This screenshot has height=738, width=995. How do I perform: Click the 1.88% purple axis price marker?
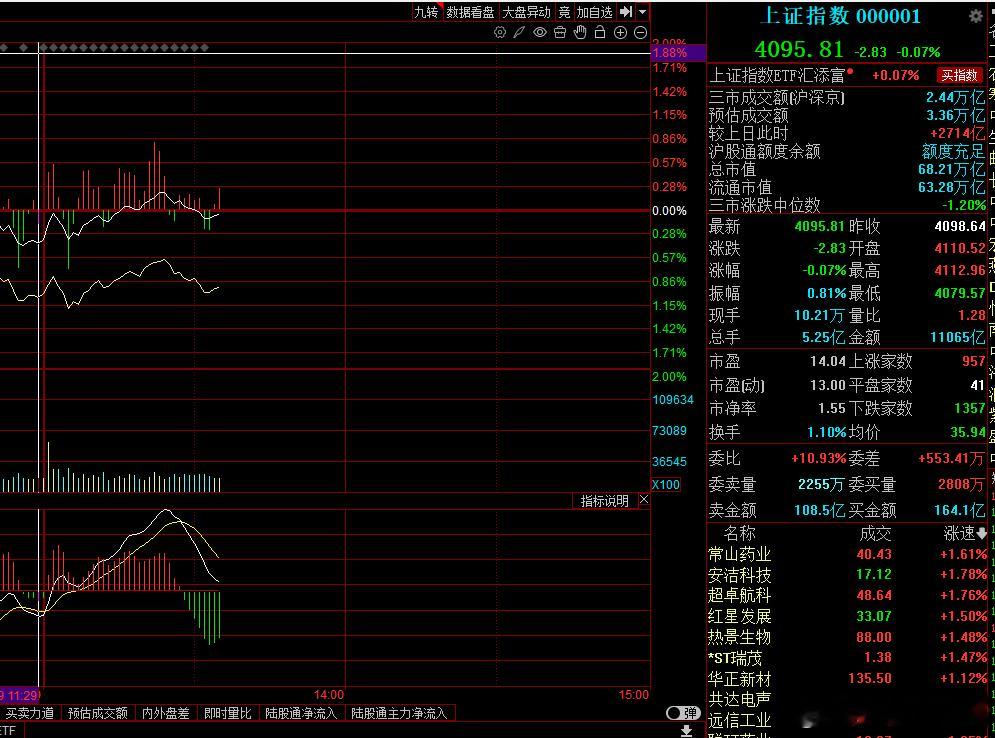pyautogui.click(x=678, y=53)
